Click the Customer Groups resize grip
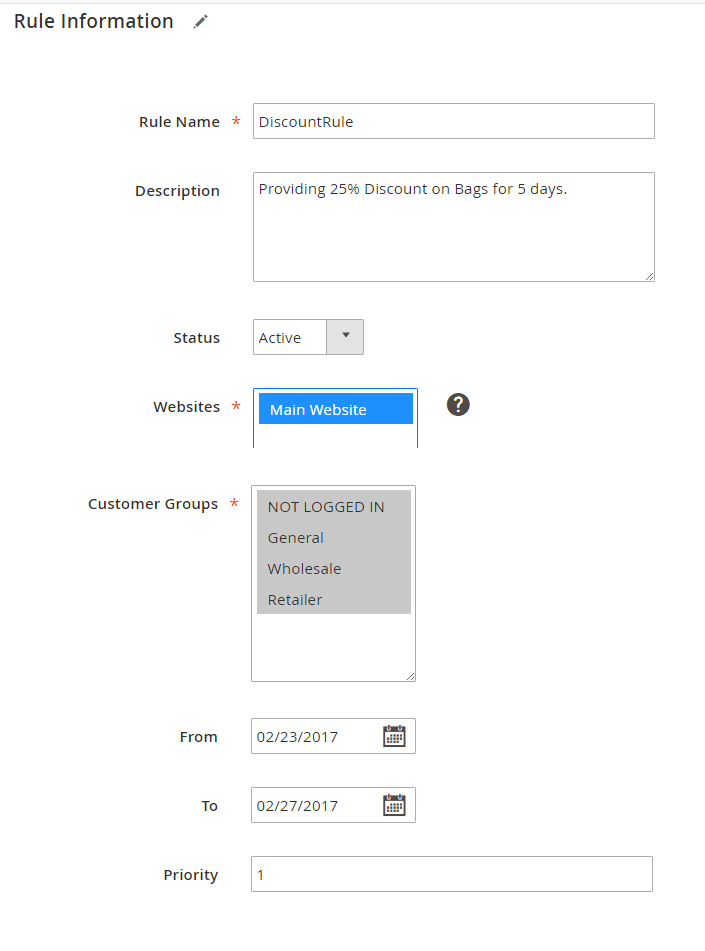Viewport: 705px width, 951px height. pos(411,676)
